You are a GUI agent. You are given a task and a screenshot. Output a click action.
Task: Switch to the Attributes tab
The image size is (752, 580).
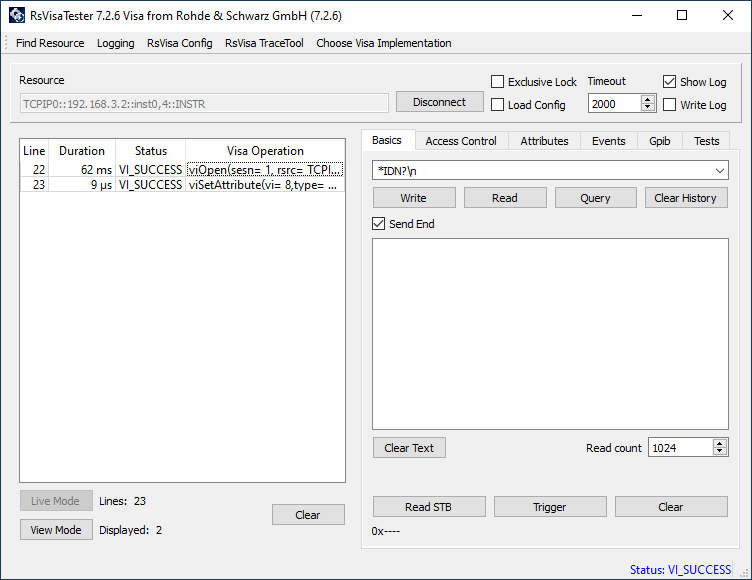pos(544,141)
